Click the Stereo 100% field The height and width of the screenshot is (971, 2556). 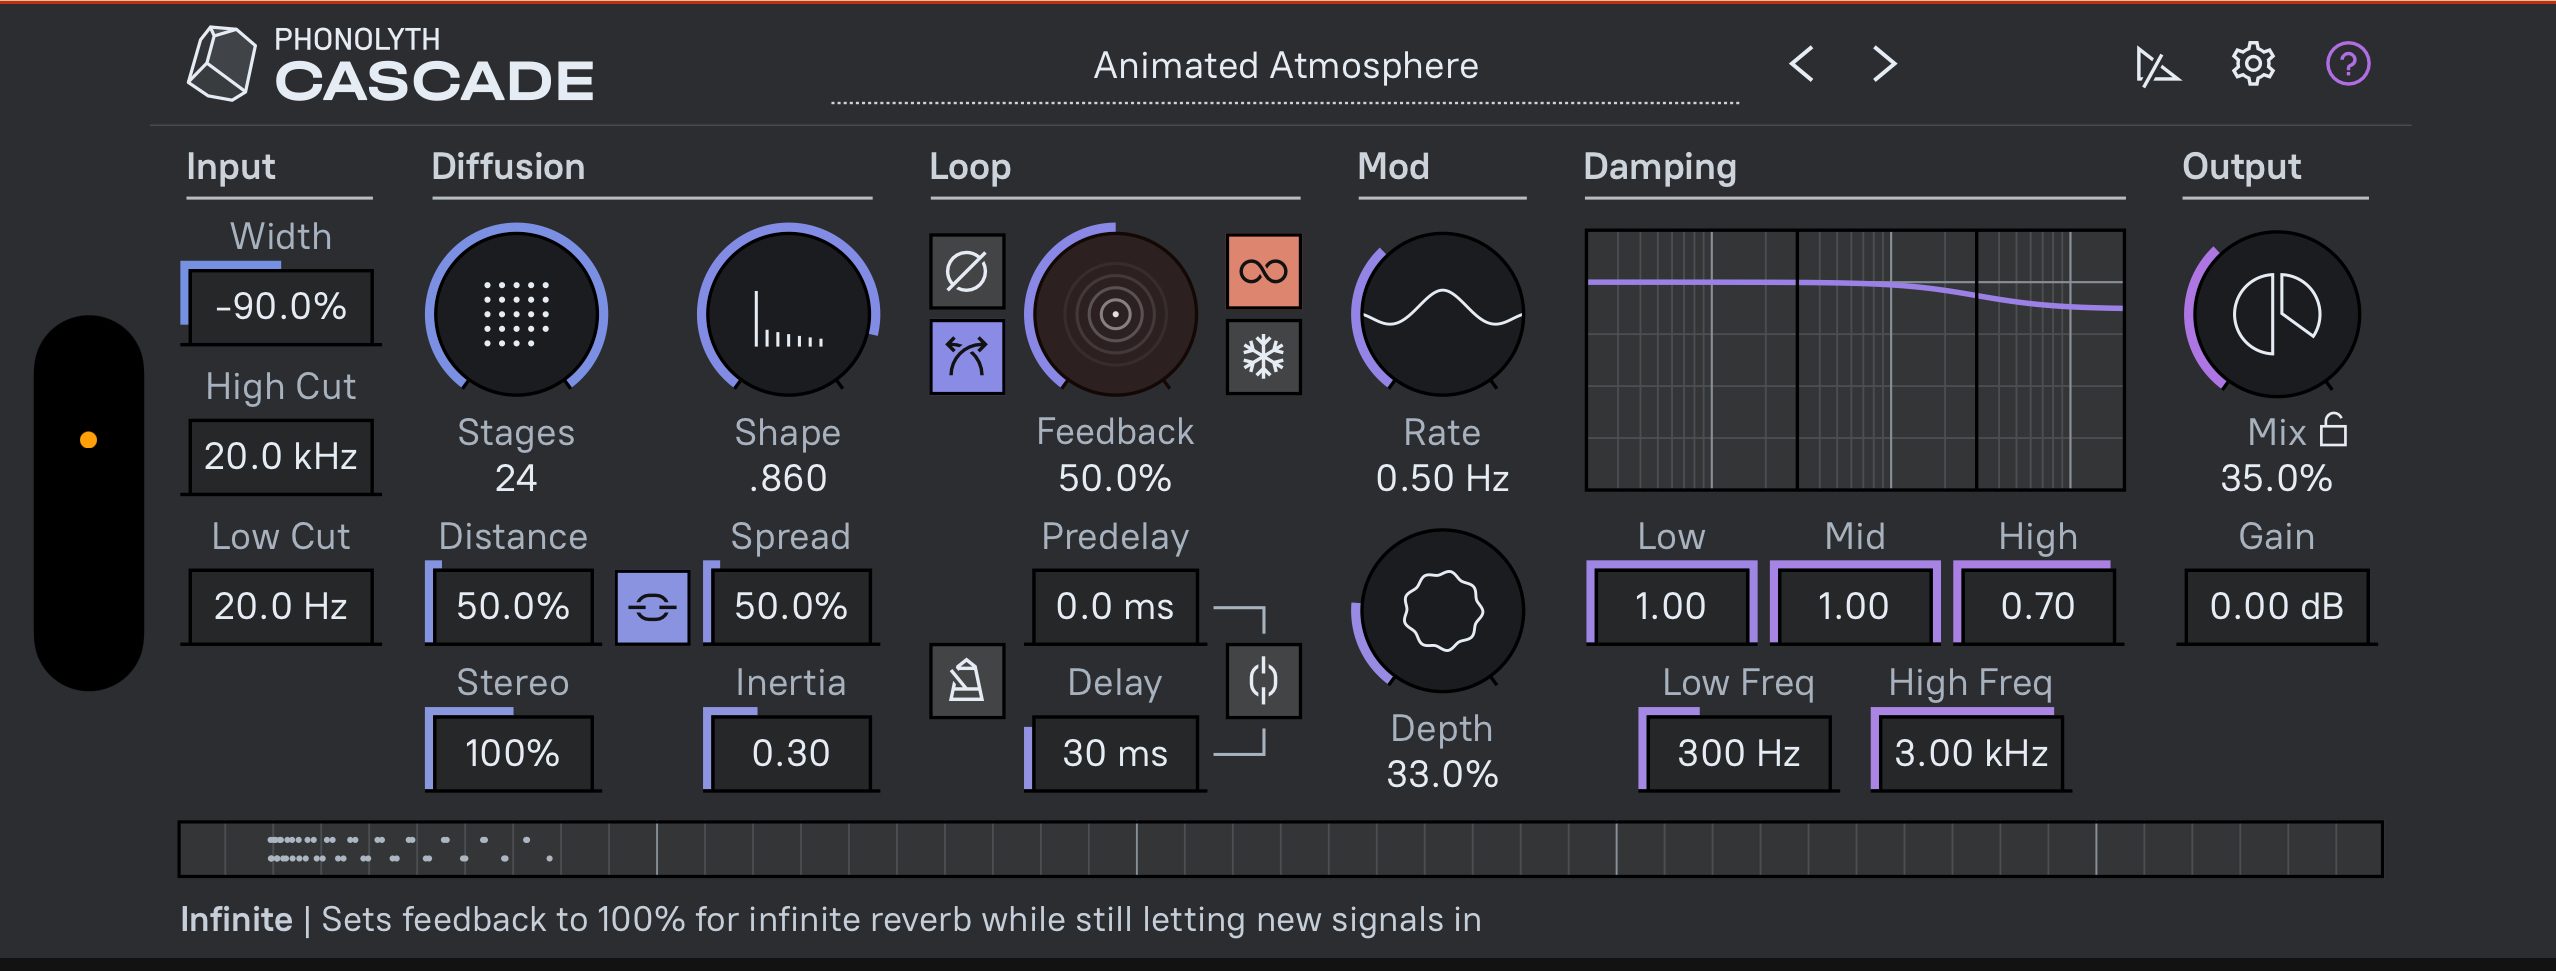coord(513,753)
